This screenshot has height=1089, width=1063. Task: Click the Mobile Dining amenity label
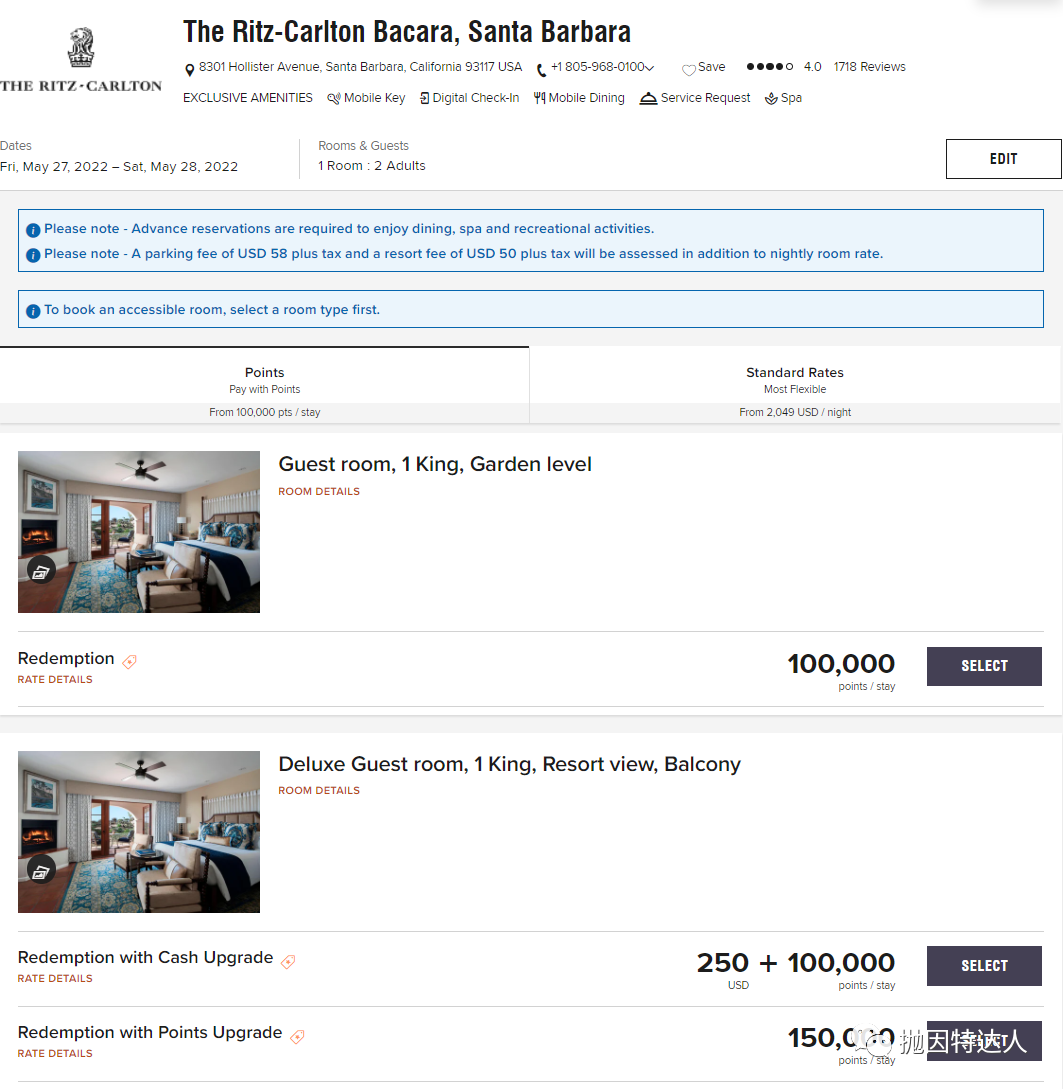[x=587, y=98]
